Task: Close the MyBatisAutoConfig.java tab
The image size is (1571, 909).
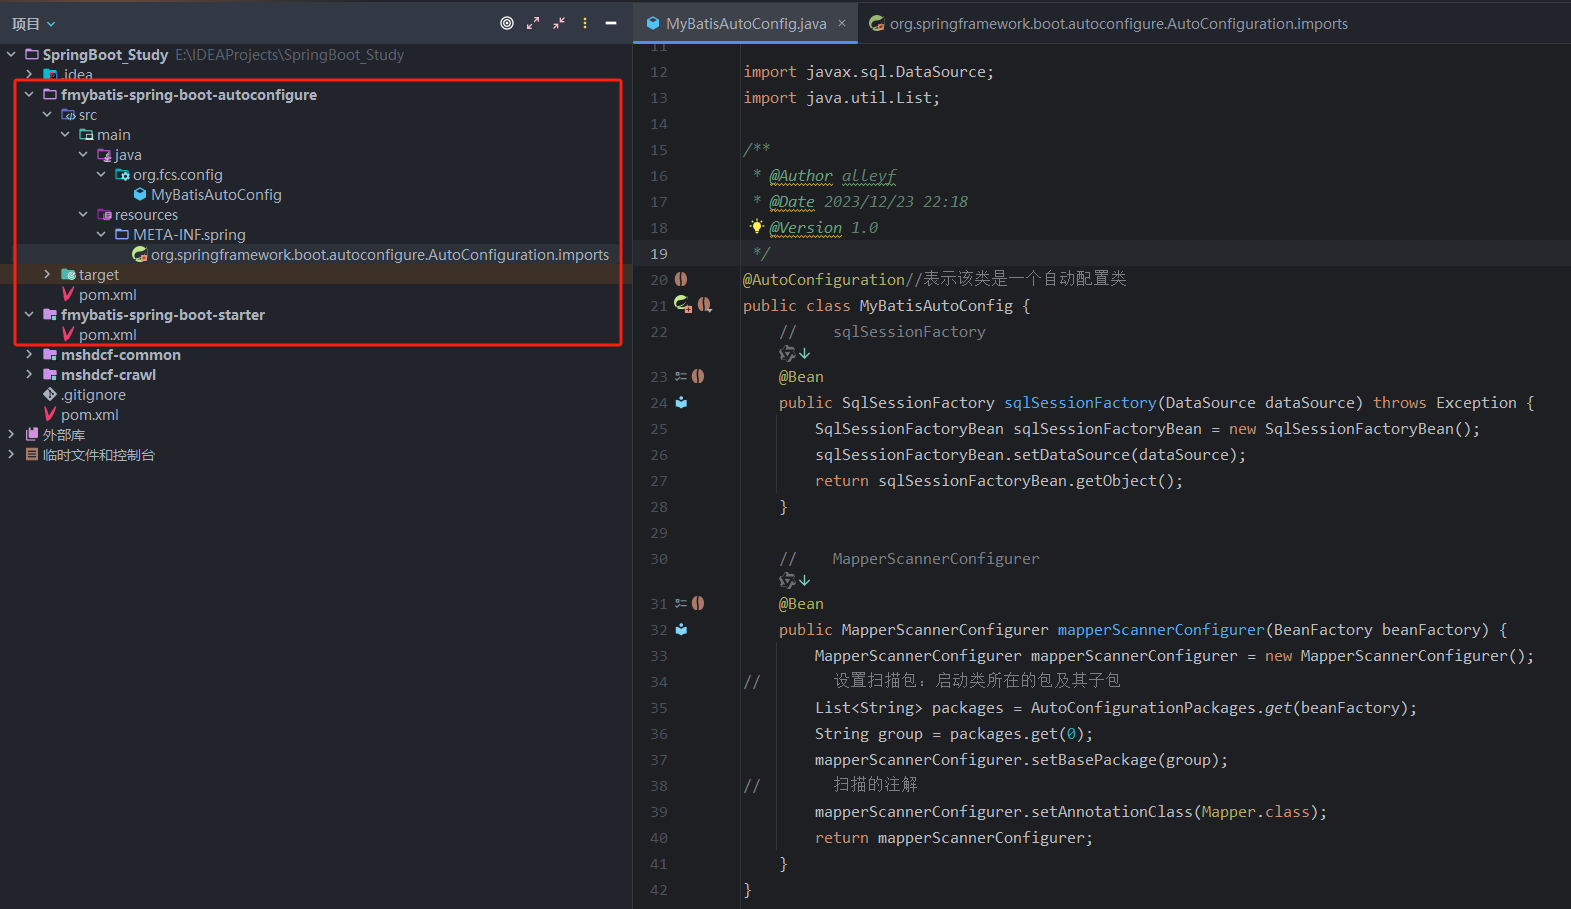Action: click(x=842, y=24)
